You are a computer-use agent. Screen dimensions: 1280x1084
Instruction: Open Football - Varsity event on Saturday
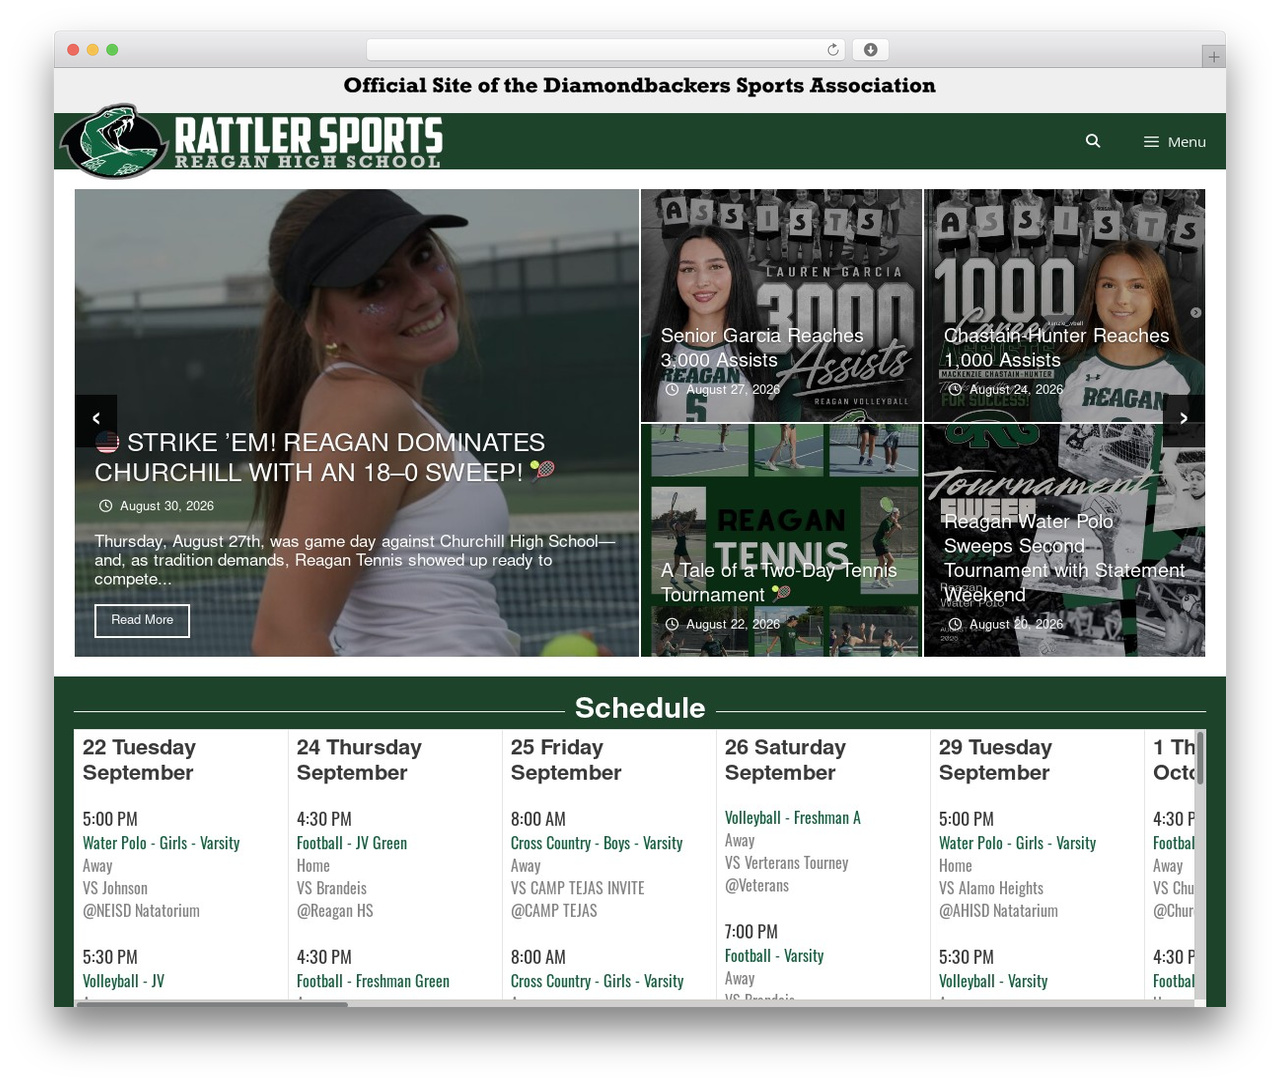tap(774, 956)
